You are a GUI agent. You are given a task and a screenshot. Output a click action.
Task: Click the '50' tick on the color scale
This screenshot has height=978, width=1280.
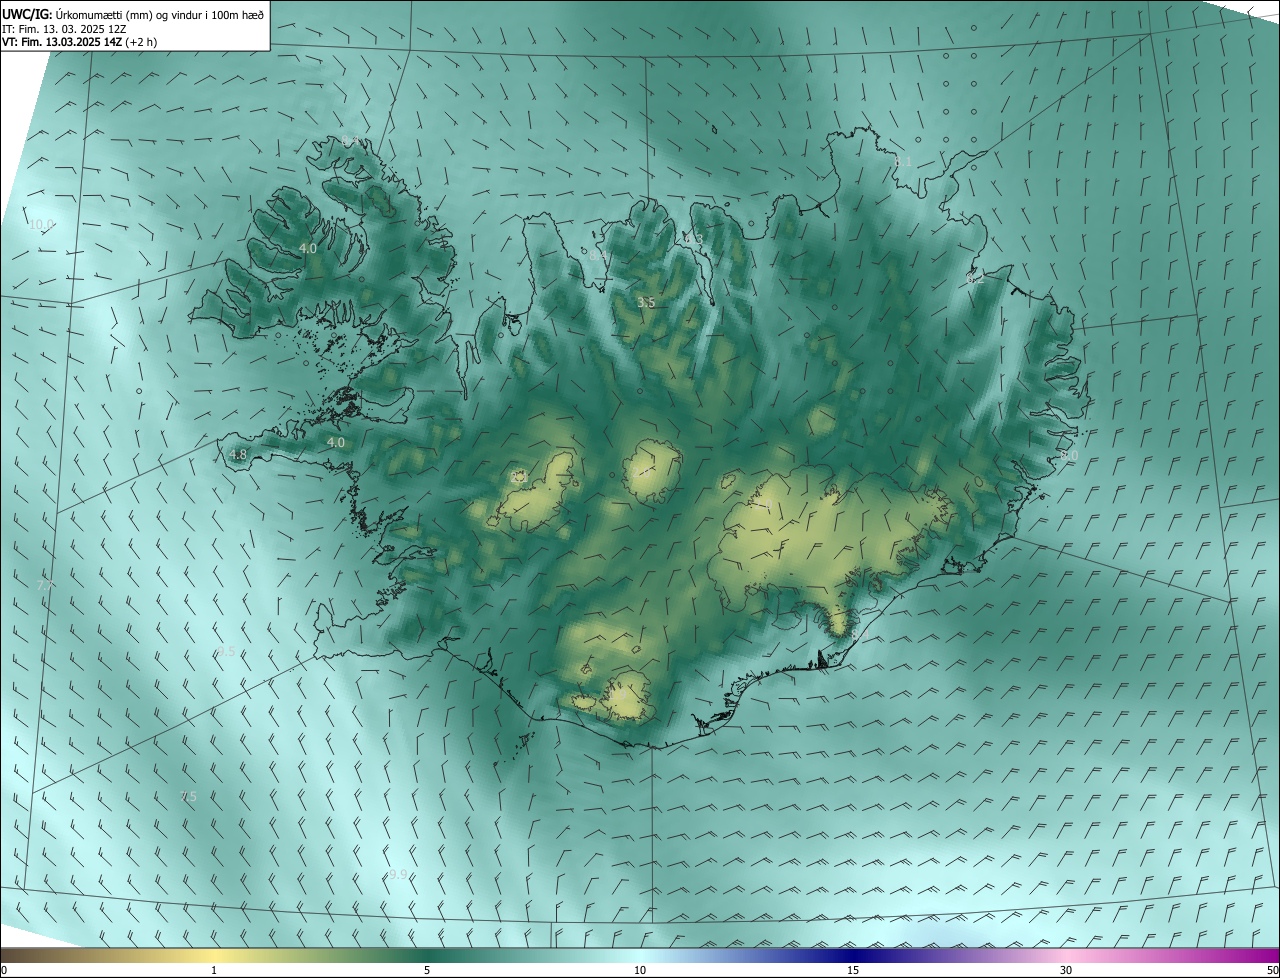coord(1272,970)
